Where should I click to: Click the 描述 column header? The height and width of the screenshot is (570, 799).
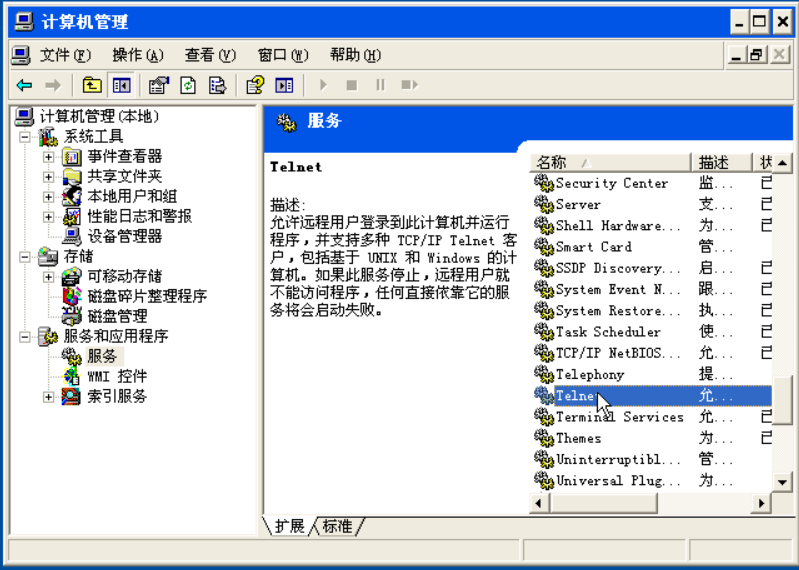[722, 163]
